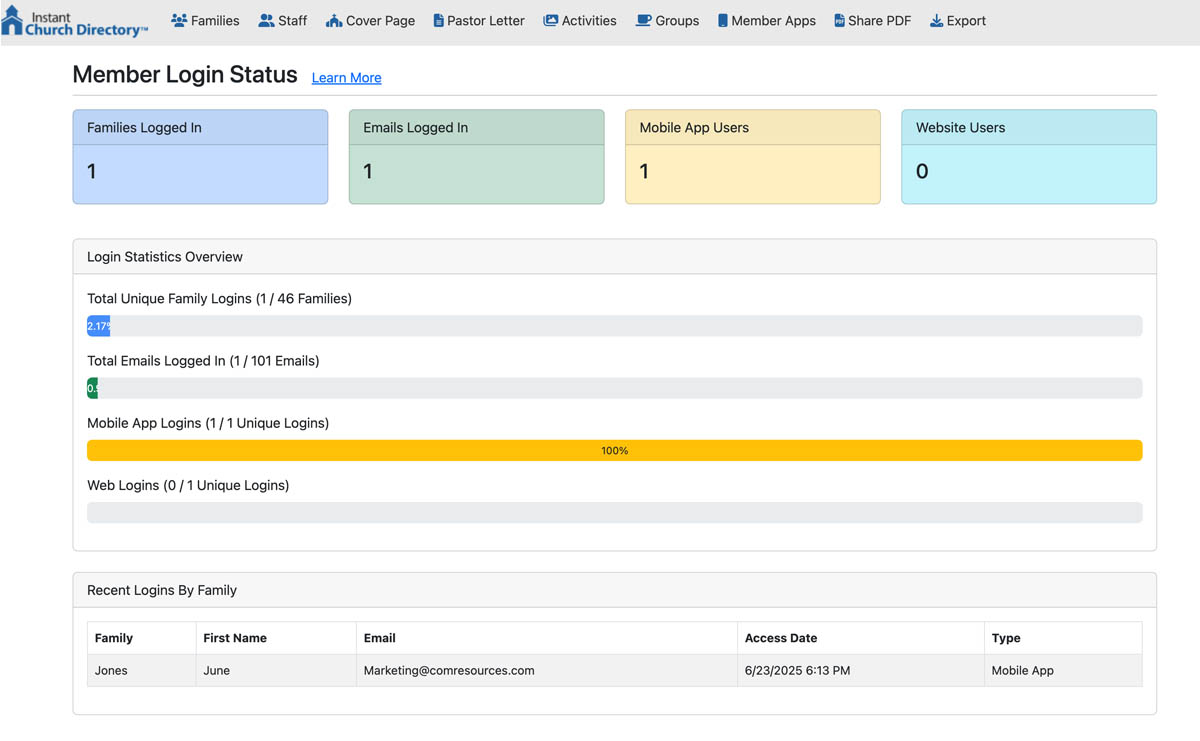This screenshot has width=1200, height=741.
Task: Open the Learn More link
Action: coord(346,77)
